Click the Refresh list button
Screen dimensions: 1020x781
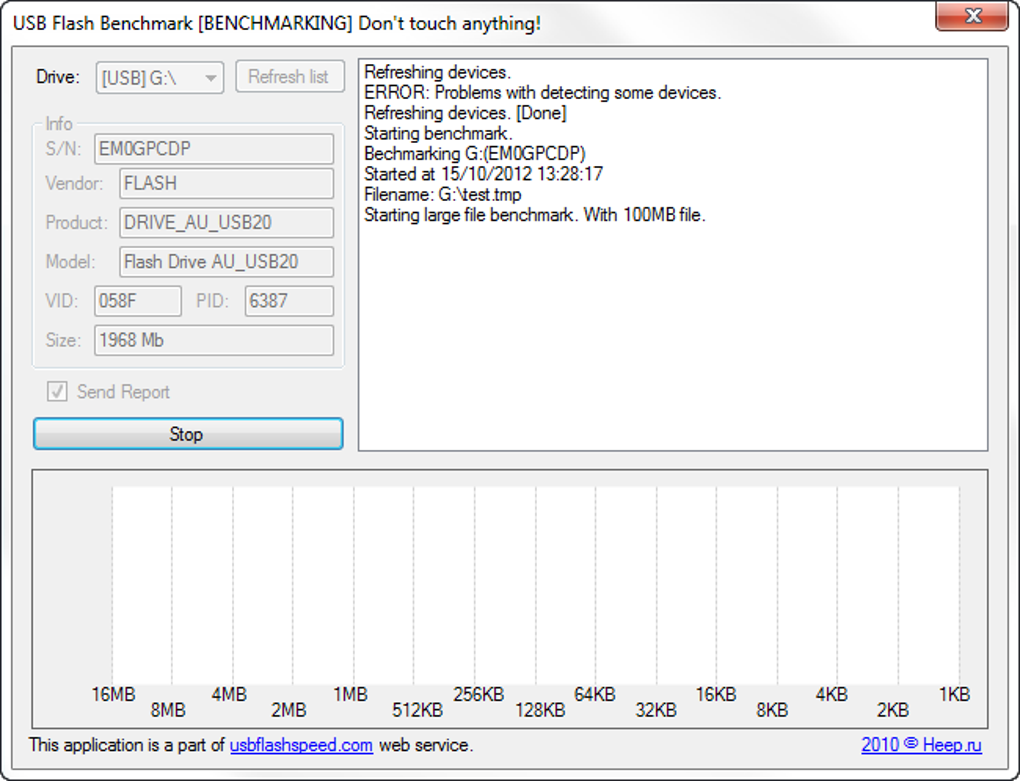pyautogui.click(x=289, y=77)
